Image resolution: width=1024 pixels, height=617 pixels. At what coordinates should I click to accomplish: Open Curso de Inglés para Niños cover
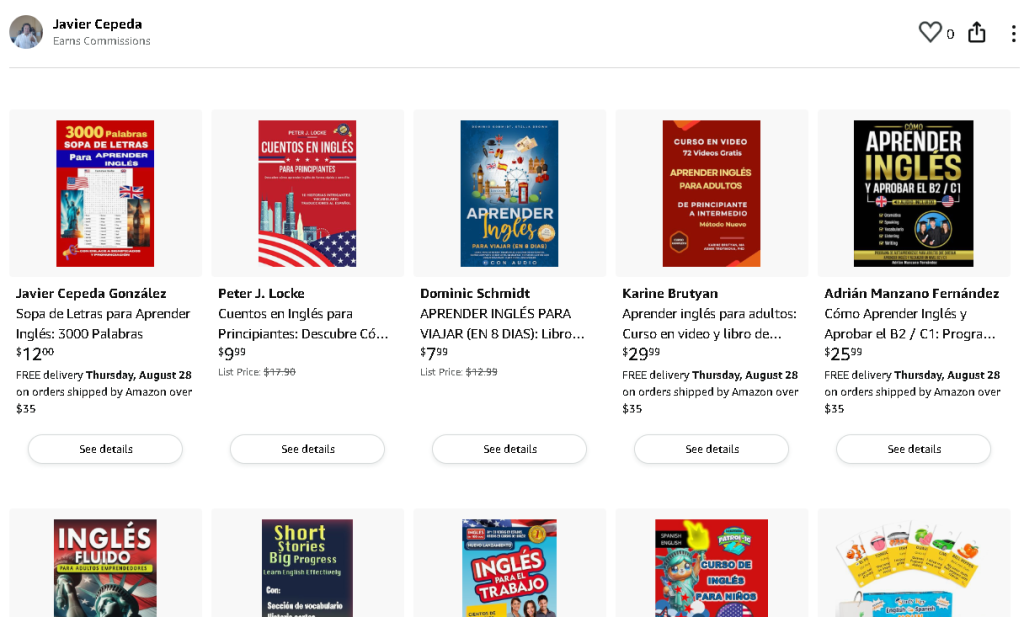click(711, 568)
